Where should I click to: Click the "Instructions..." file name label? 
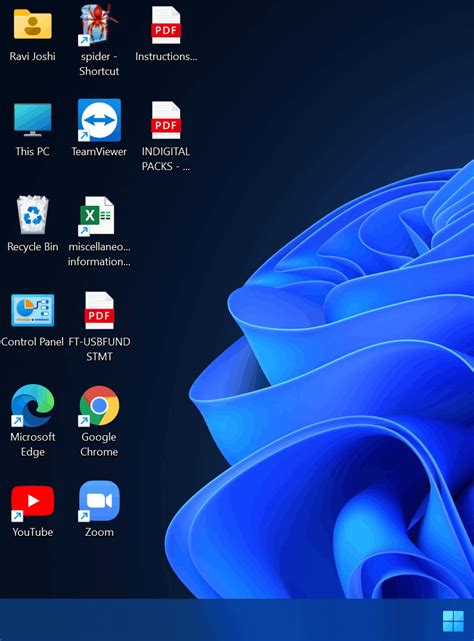pos(166,56)
